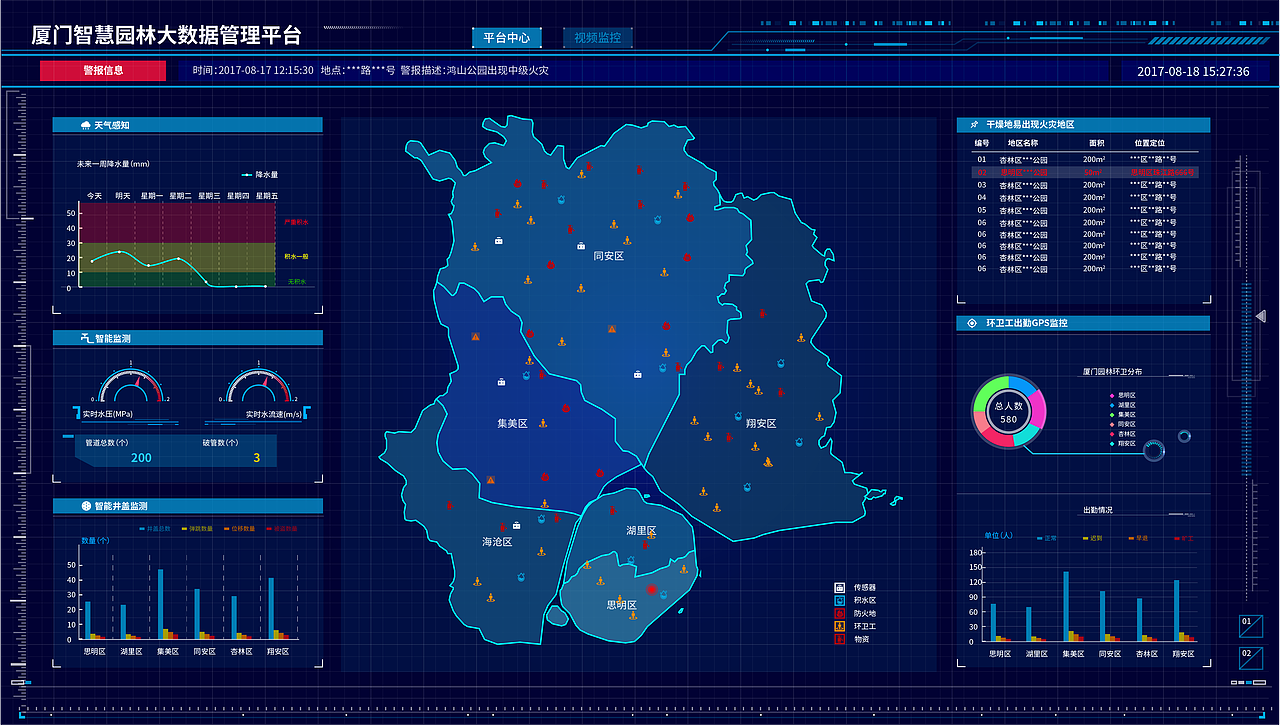Select the 集美区 label on map
1280x725 pixels.
512,423
